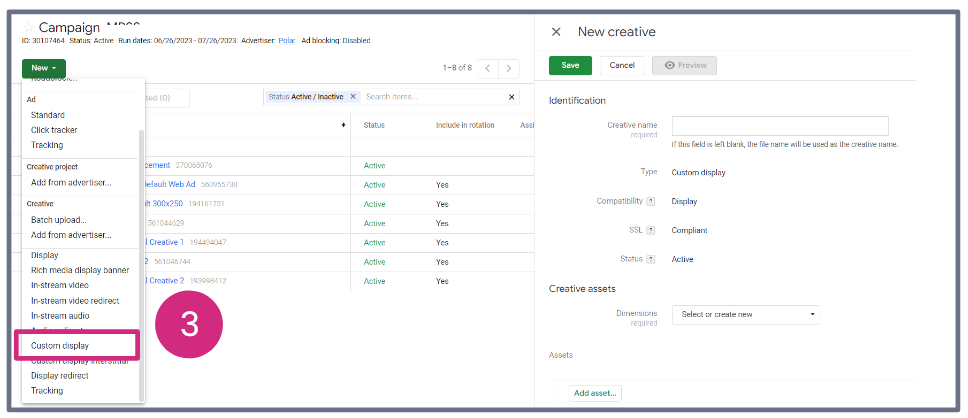Expand the Dimensions select or create new dropdown
Viewport: 968px width, 418px height.
tap(745, 315)
